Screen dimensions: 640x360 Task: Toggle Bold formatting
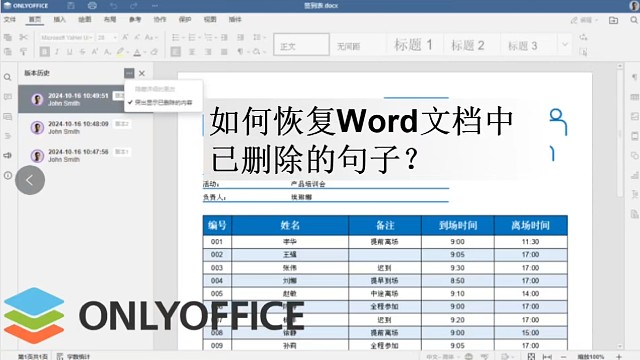tap(44, 52)
